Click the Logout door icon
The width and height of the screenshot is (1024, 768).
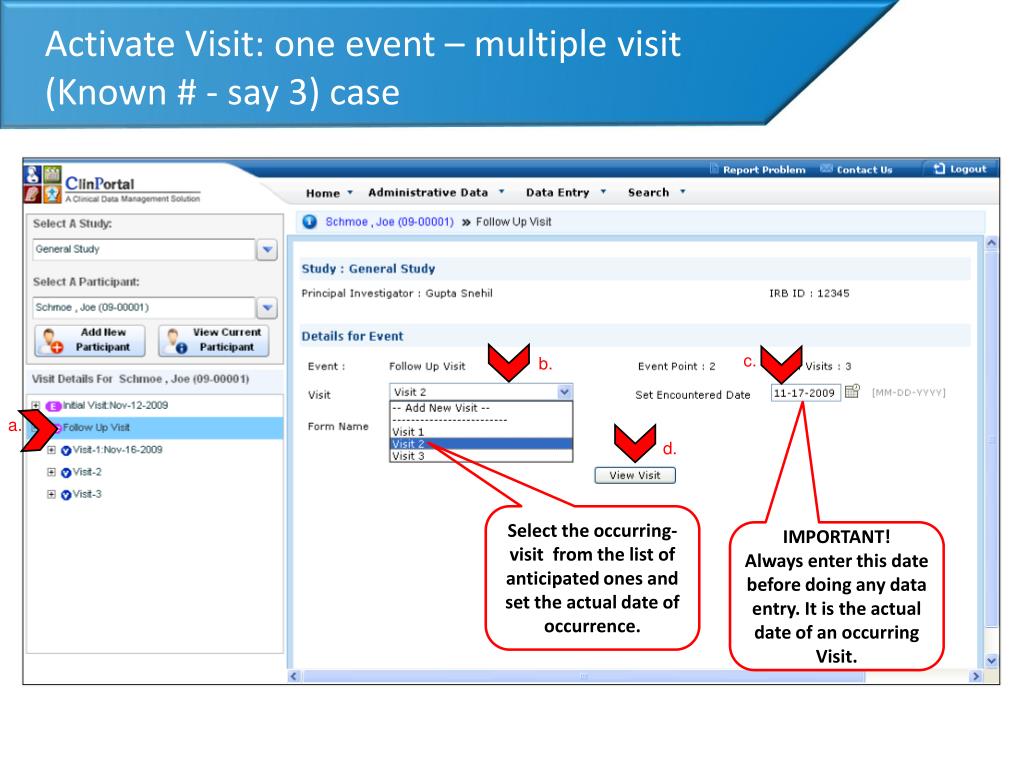coord(939,168)
